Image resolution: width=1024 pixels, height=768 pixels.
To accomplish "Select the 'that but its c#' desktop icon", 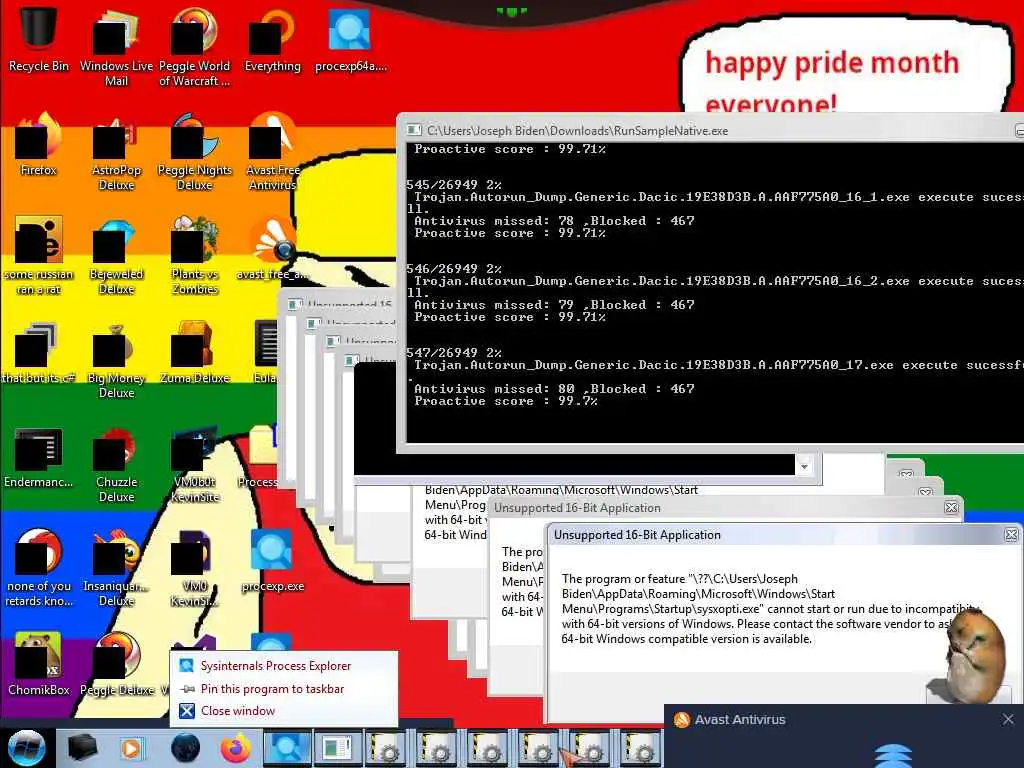I will [x=39, y=353].
